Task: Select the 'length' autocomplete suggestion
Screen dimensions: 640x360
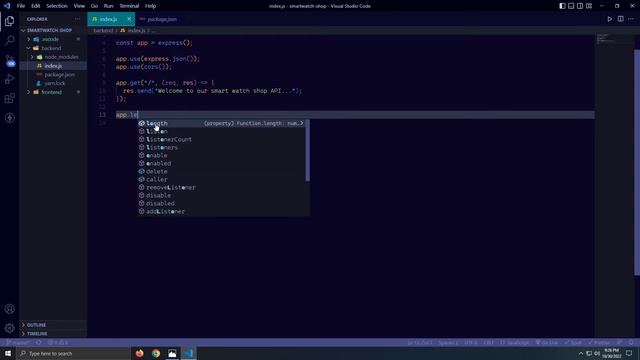Action: point(222,123)
